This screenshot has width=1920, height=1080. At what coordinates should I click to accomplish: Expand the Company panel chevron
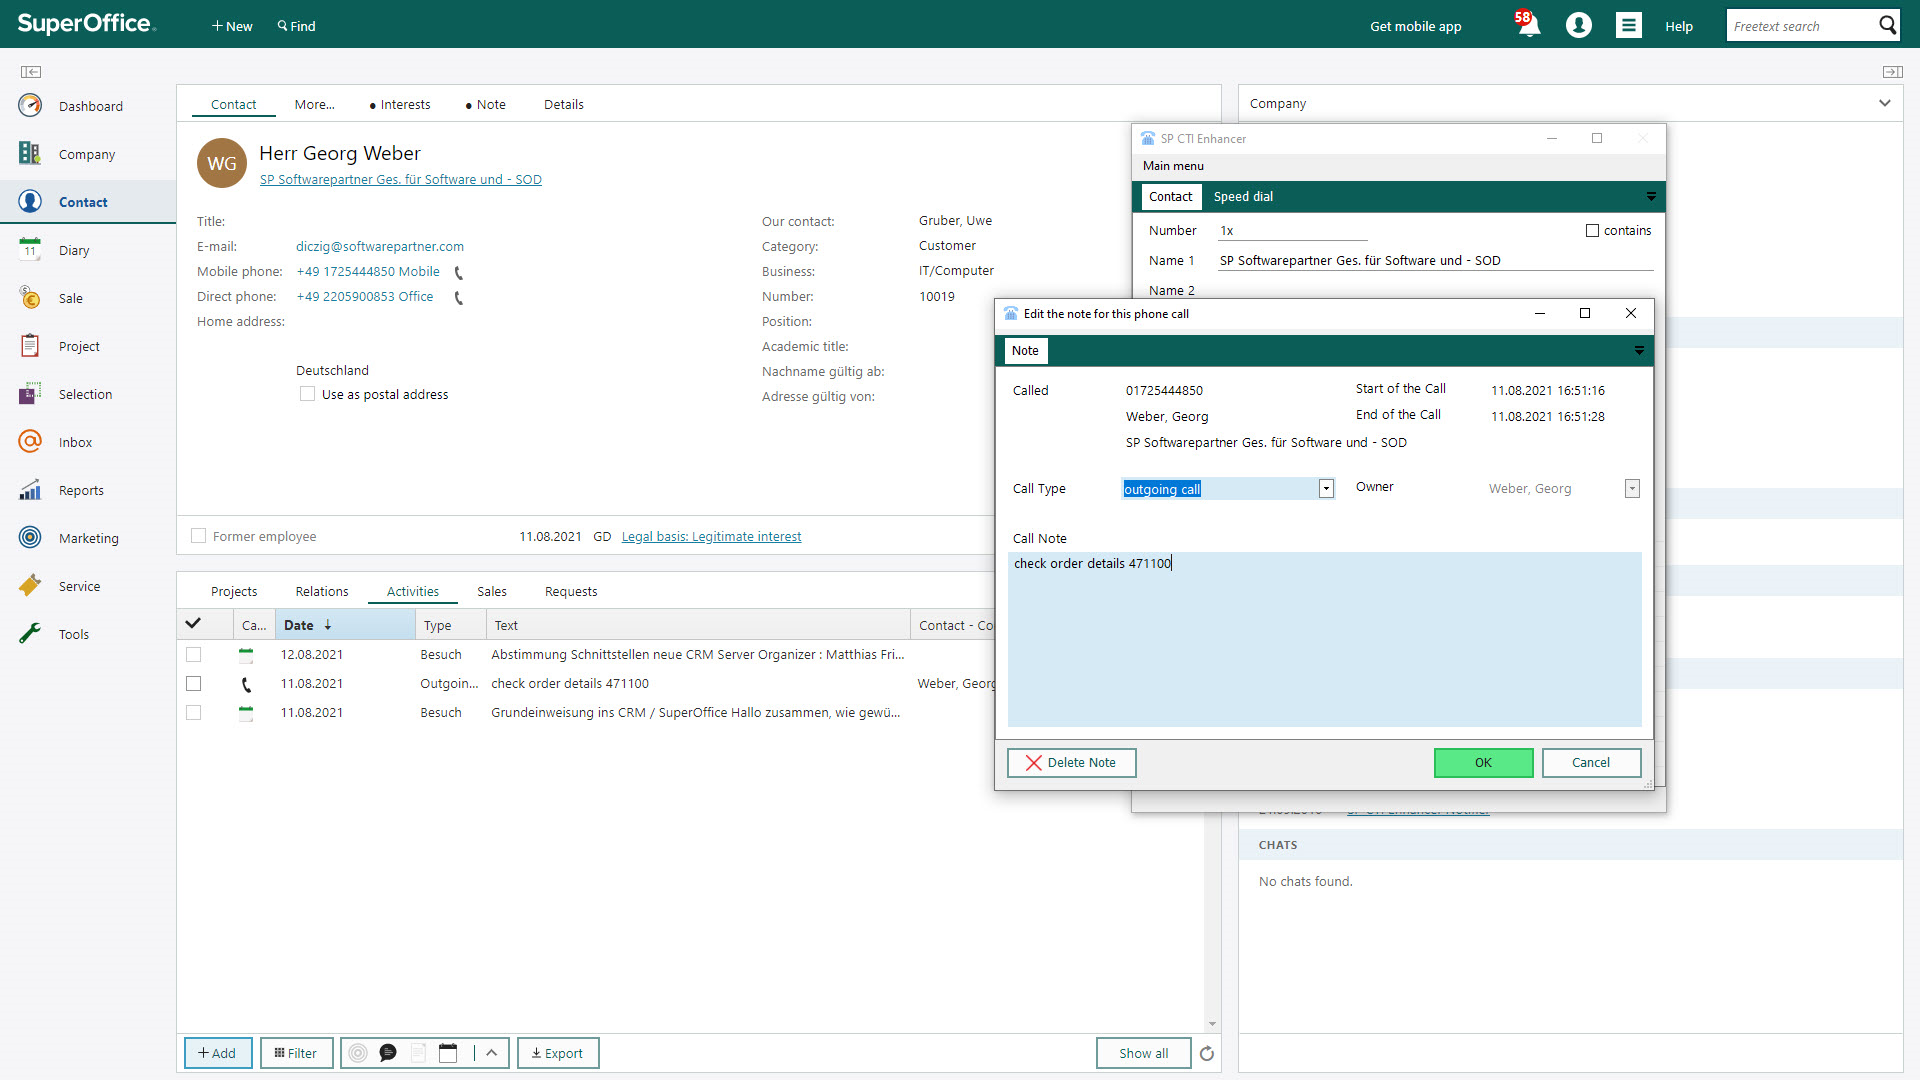1884,103
